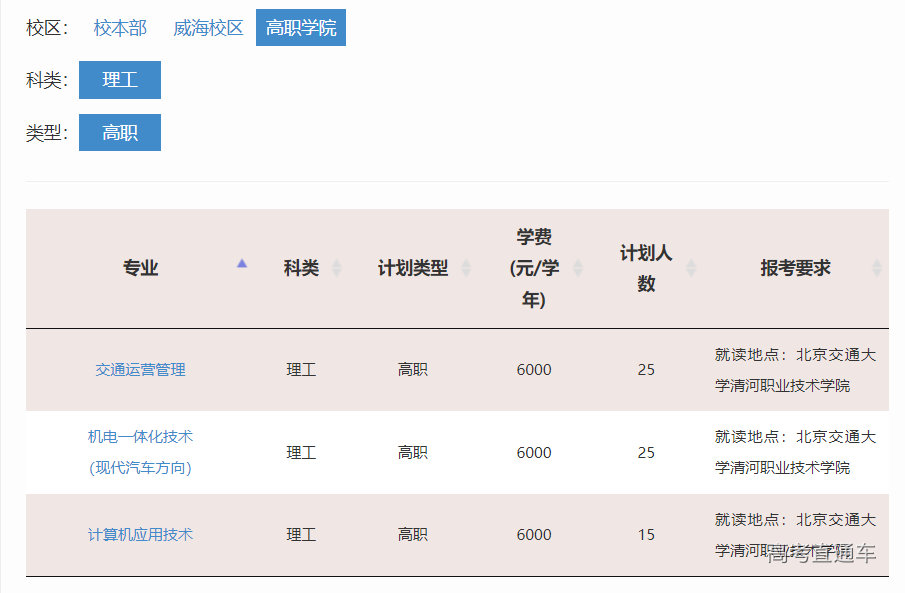This screenshot has width=905, height=593.
Task: Select the 高职学院 campus tab
Action: coord(300,28)
